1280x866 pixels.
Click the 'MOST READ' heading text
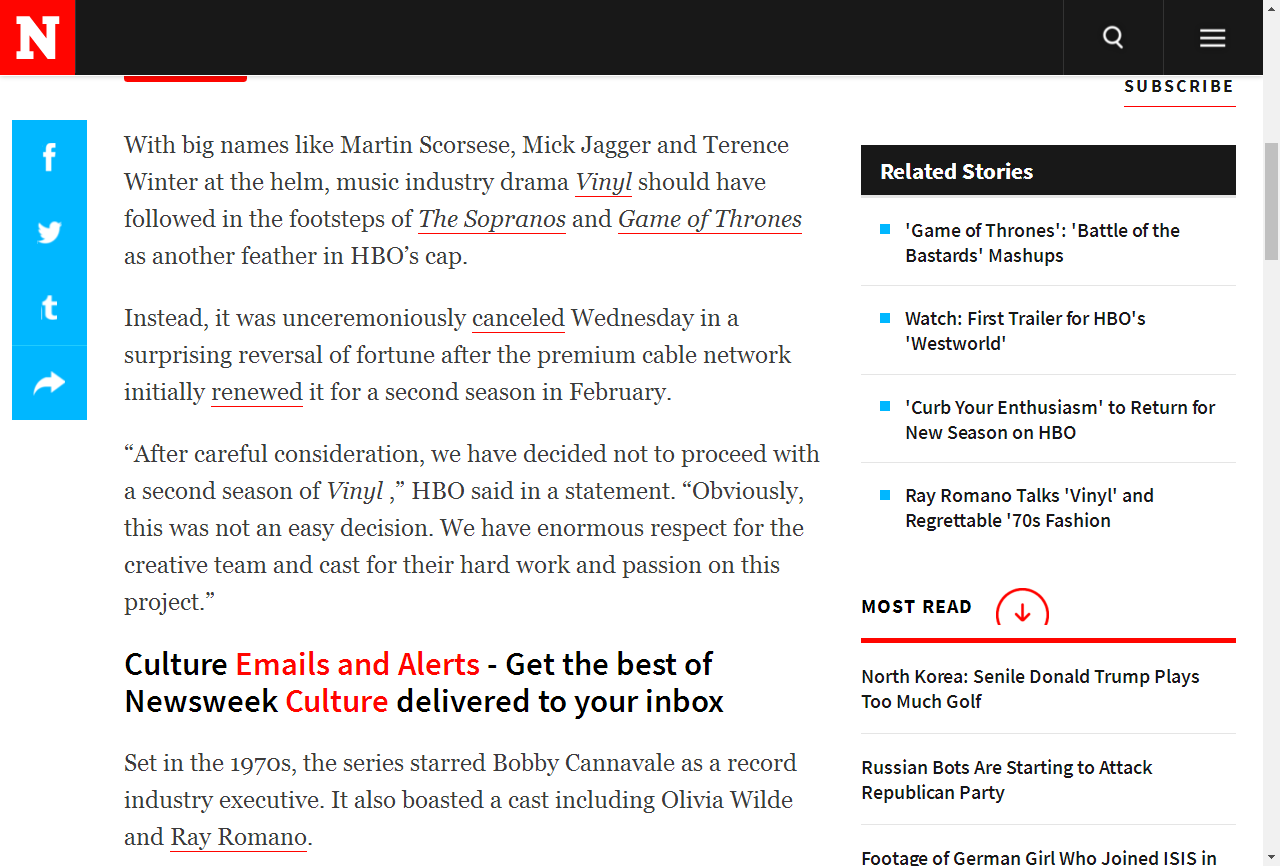click(x=916, y=607)
